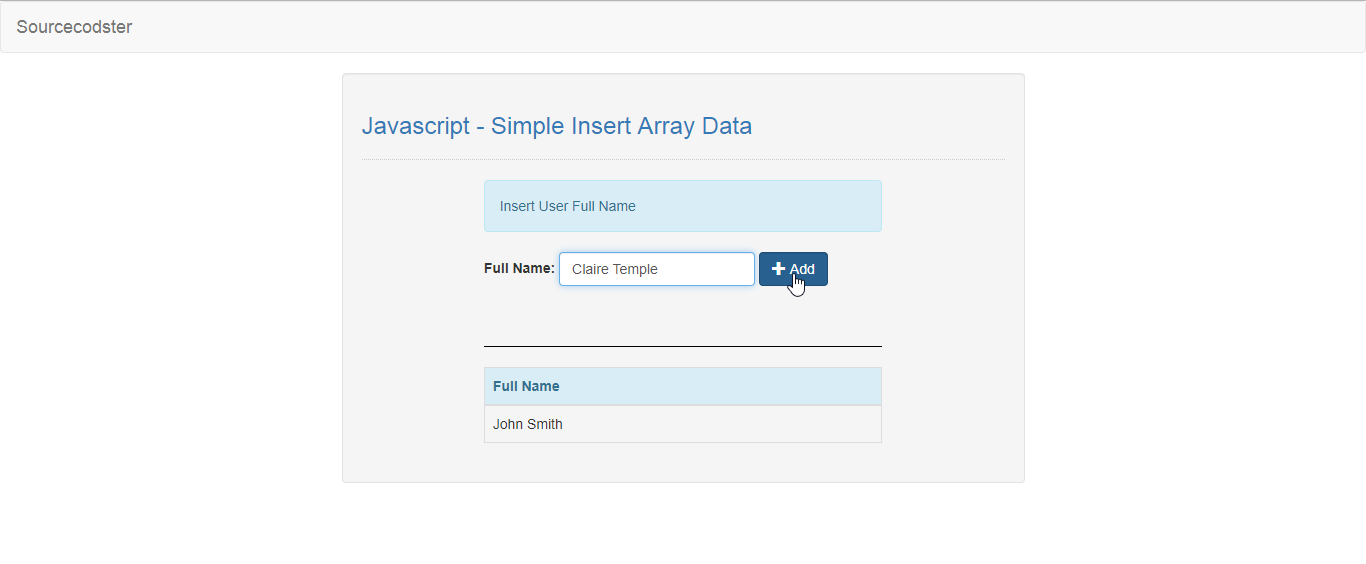1366x564 pixels.
Task: Click the word "Add" on the blue button
Action: pyautogui.click(x=802, y=269)
